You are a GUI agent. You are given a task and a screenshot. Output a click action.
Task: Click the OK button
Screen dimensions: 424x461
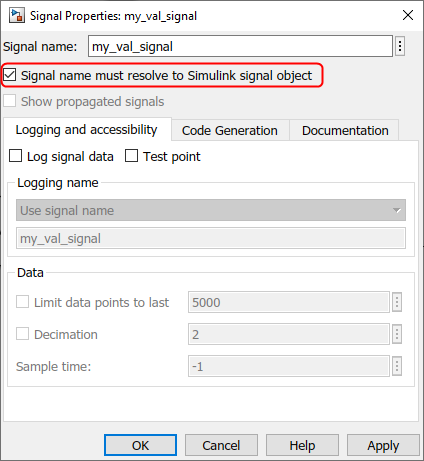coord(140,445)
